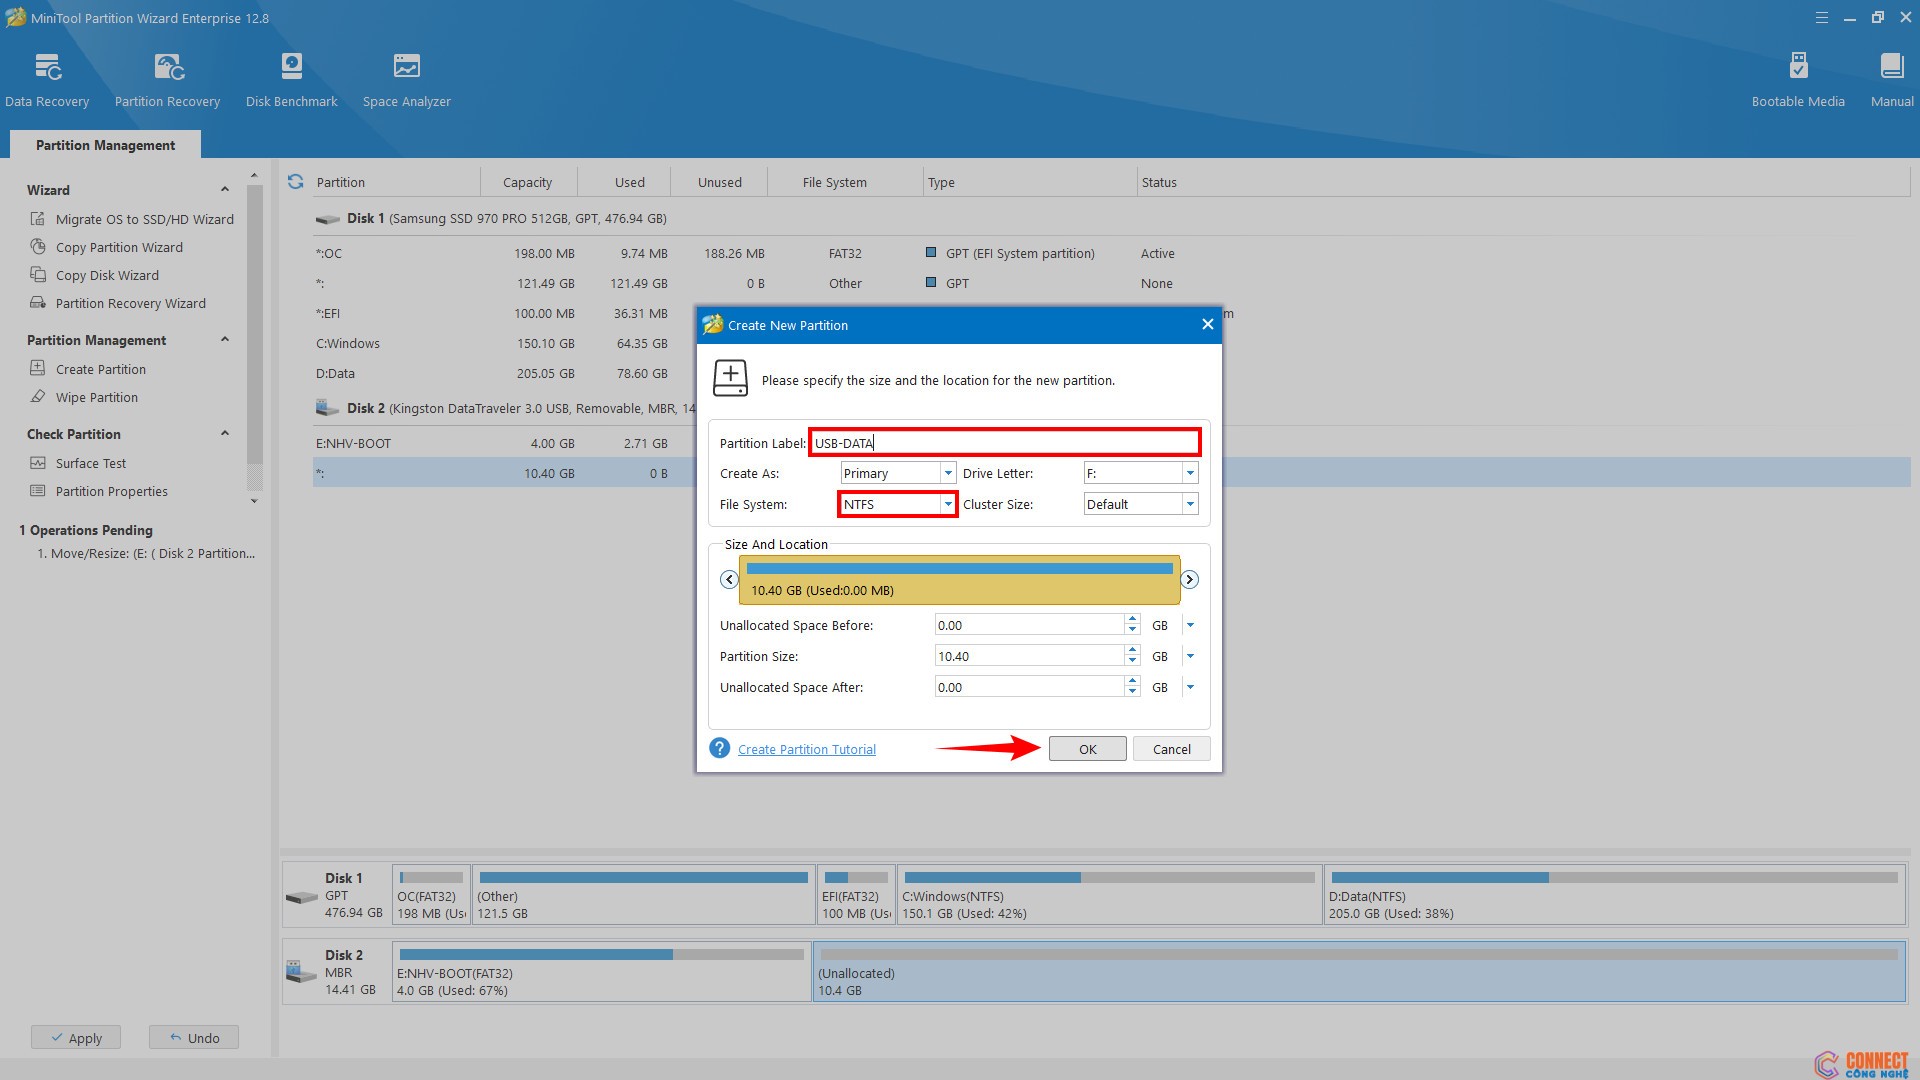The image size is (1920, 1080).
Task: Open the Create Partition Tutorial link
Action: click(806, 749)
